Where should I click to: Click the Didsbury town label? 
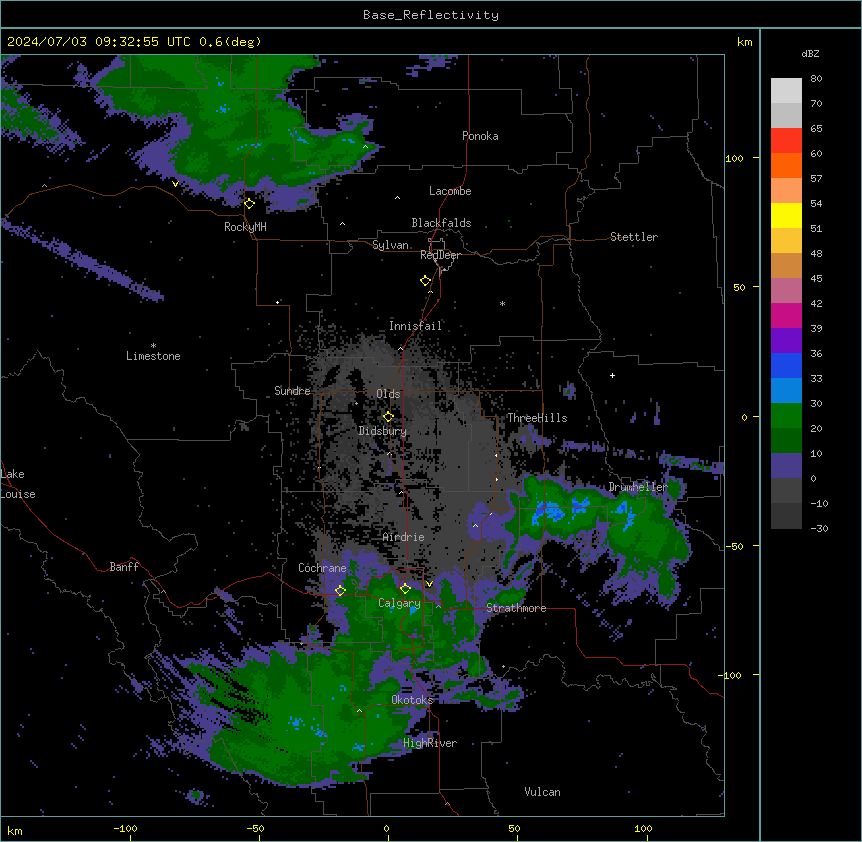pos(382,431)
